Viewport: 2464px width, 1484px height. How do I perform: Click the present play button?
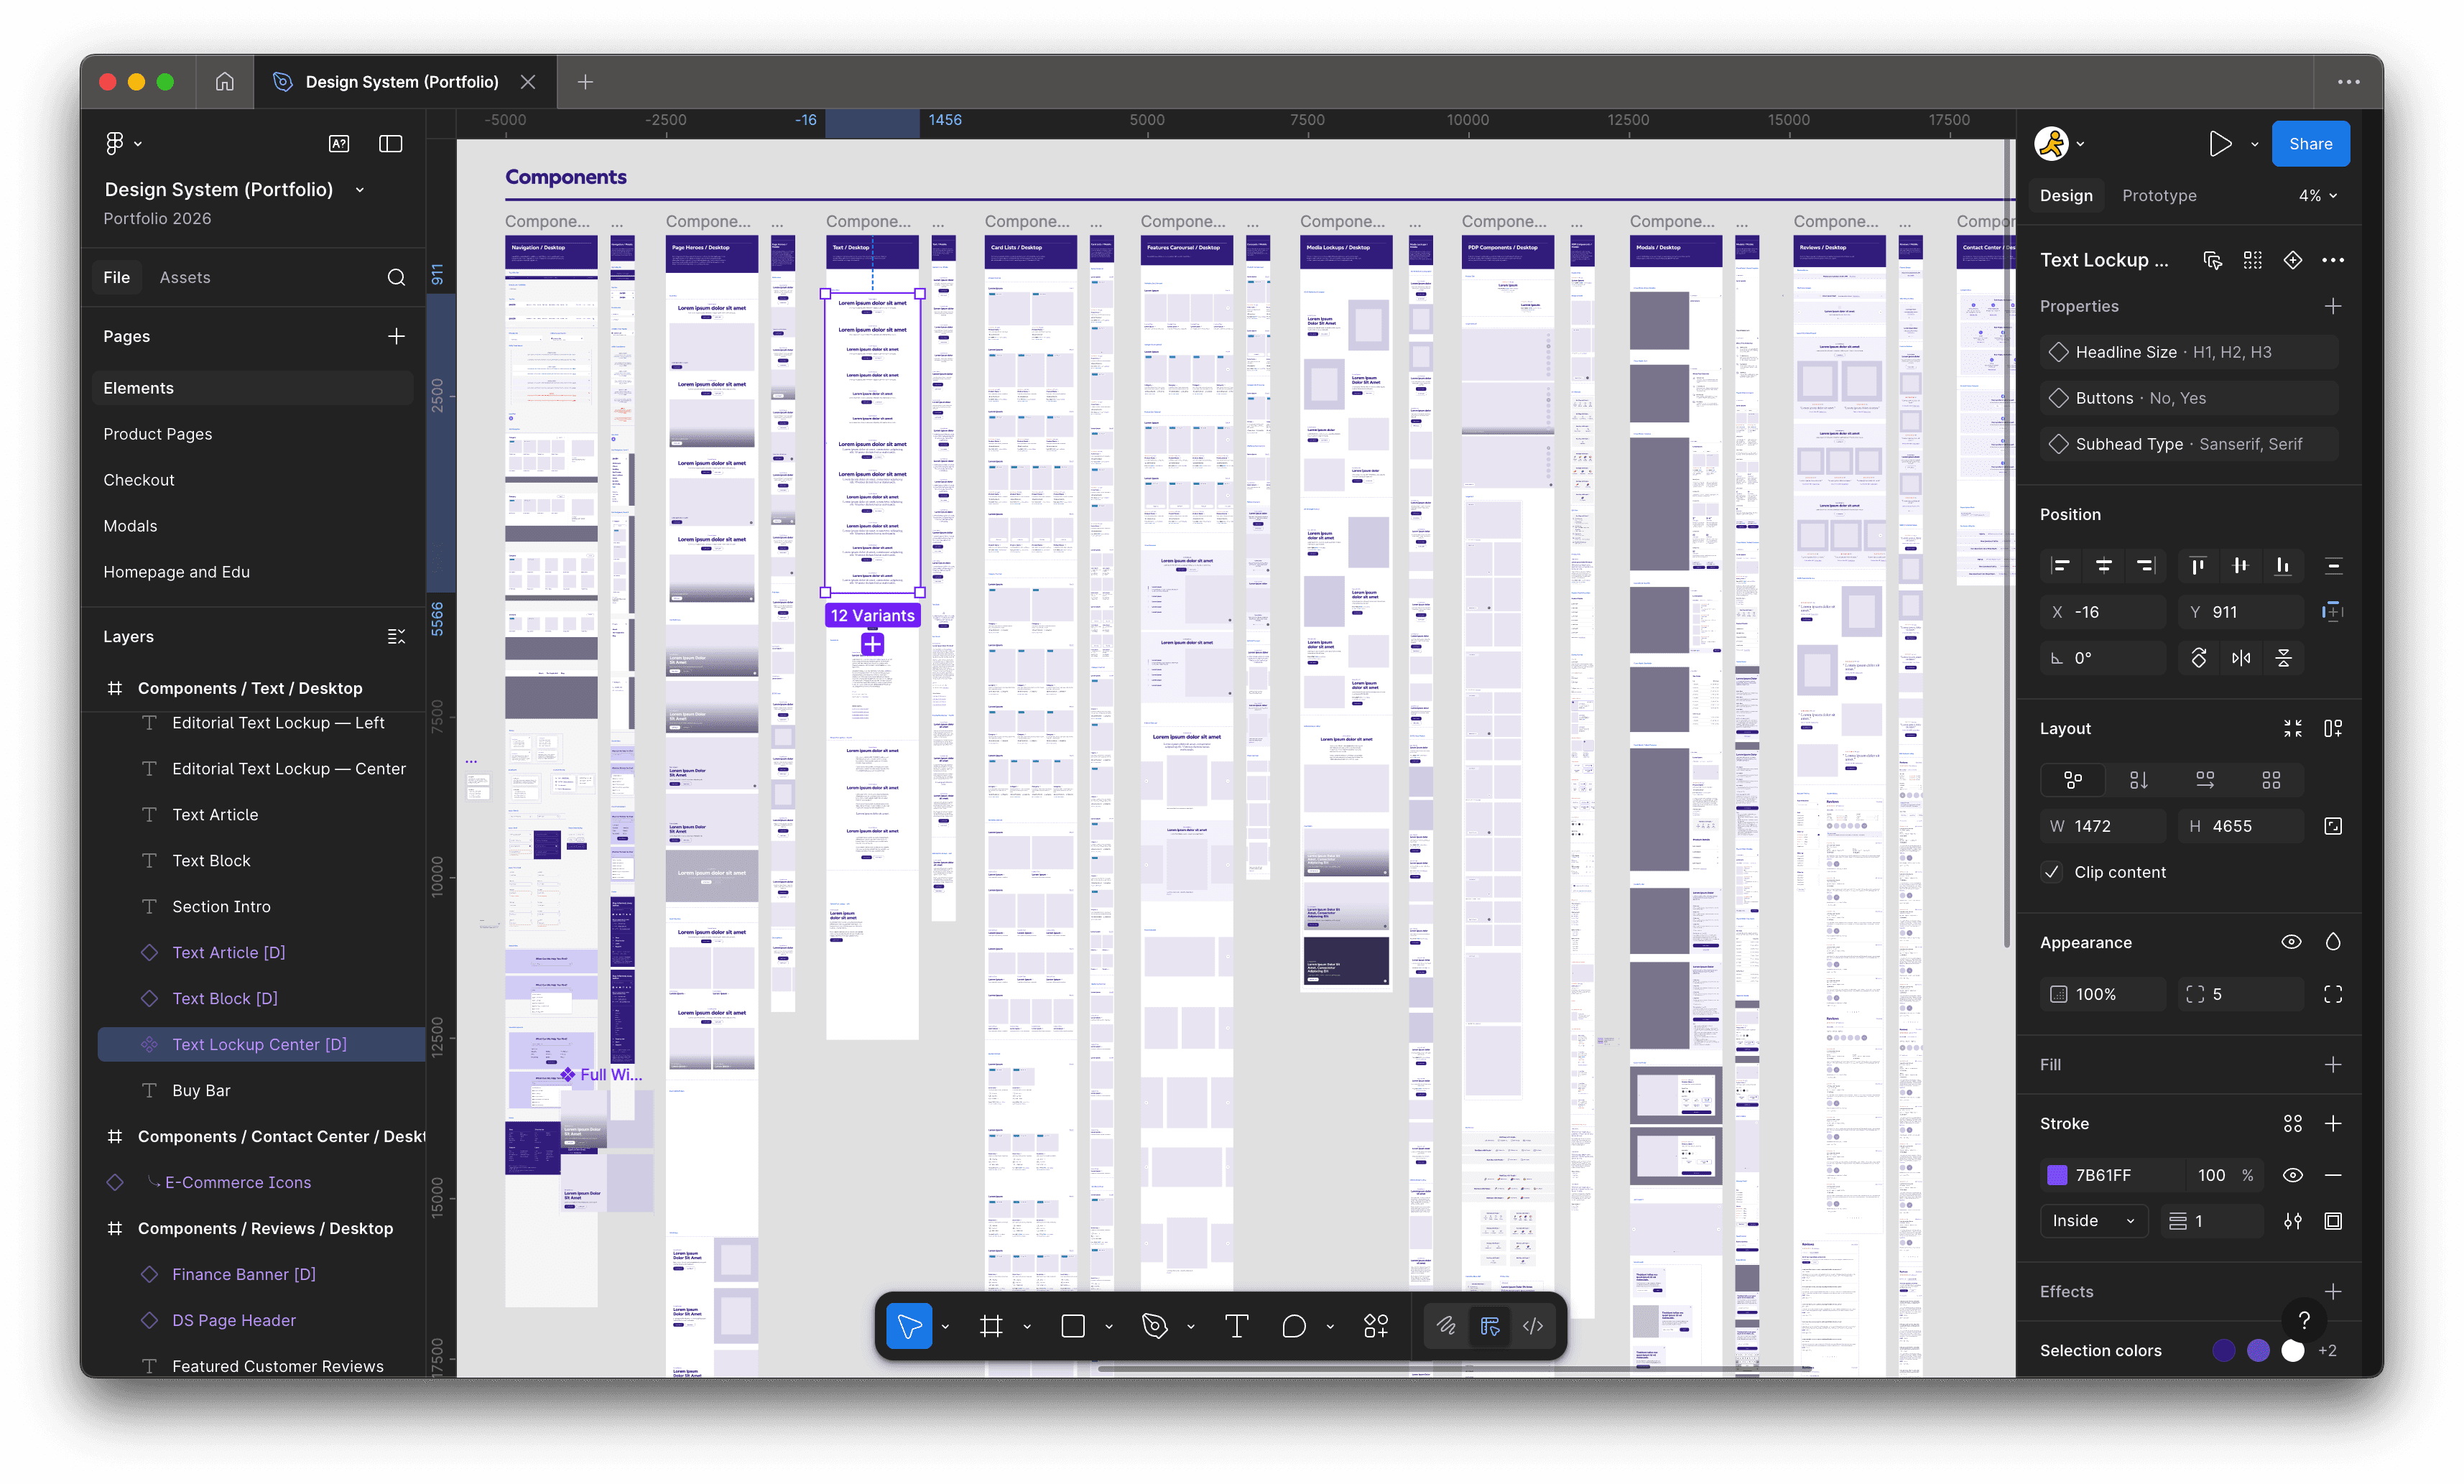(x=2220, y=144)
